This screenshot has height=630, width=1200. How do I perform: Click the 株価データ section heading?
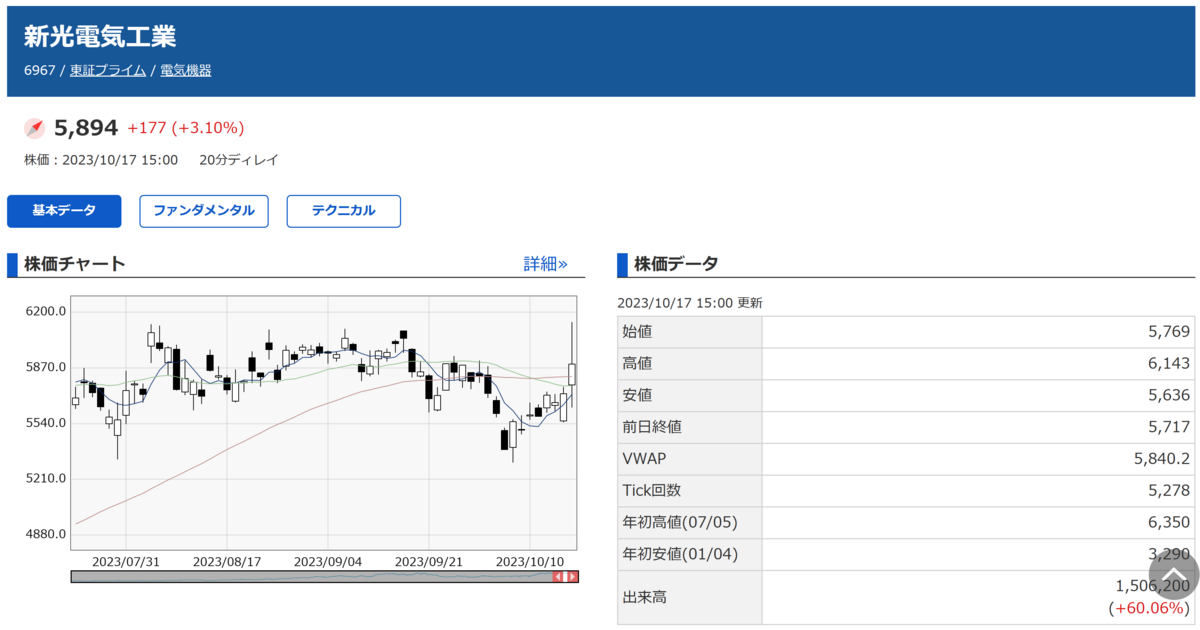click(x=676, y=264)
